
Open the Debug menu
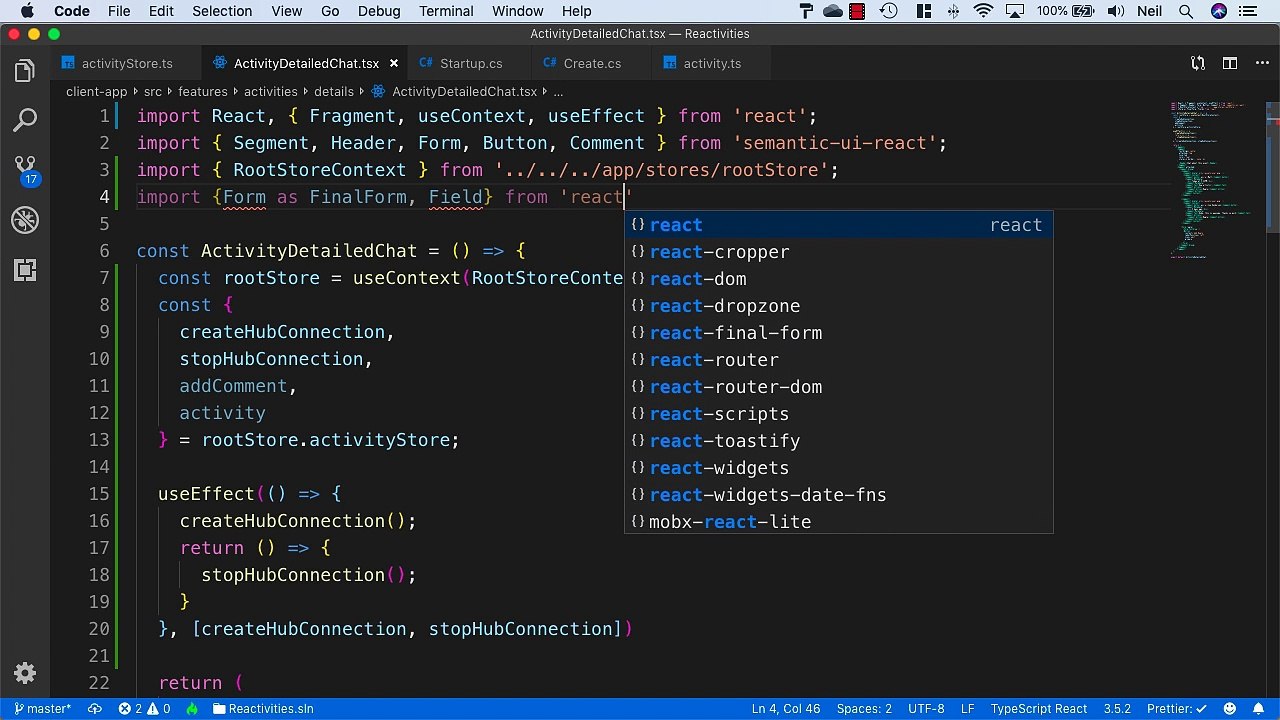[x=379, y=11]
